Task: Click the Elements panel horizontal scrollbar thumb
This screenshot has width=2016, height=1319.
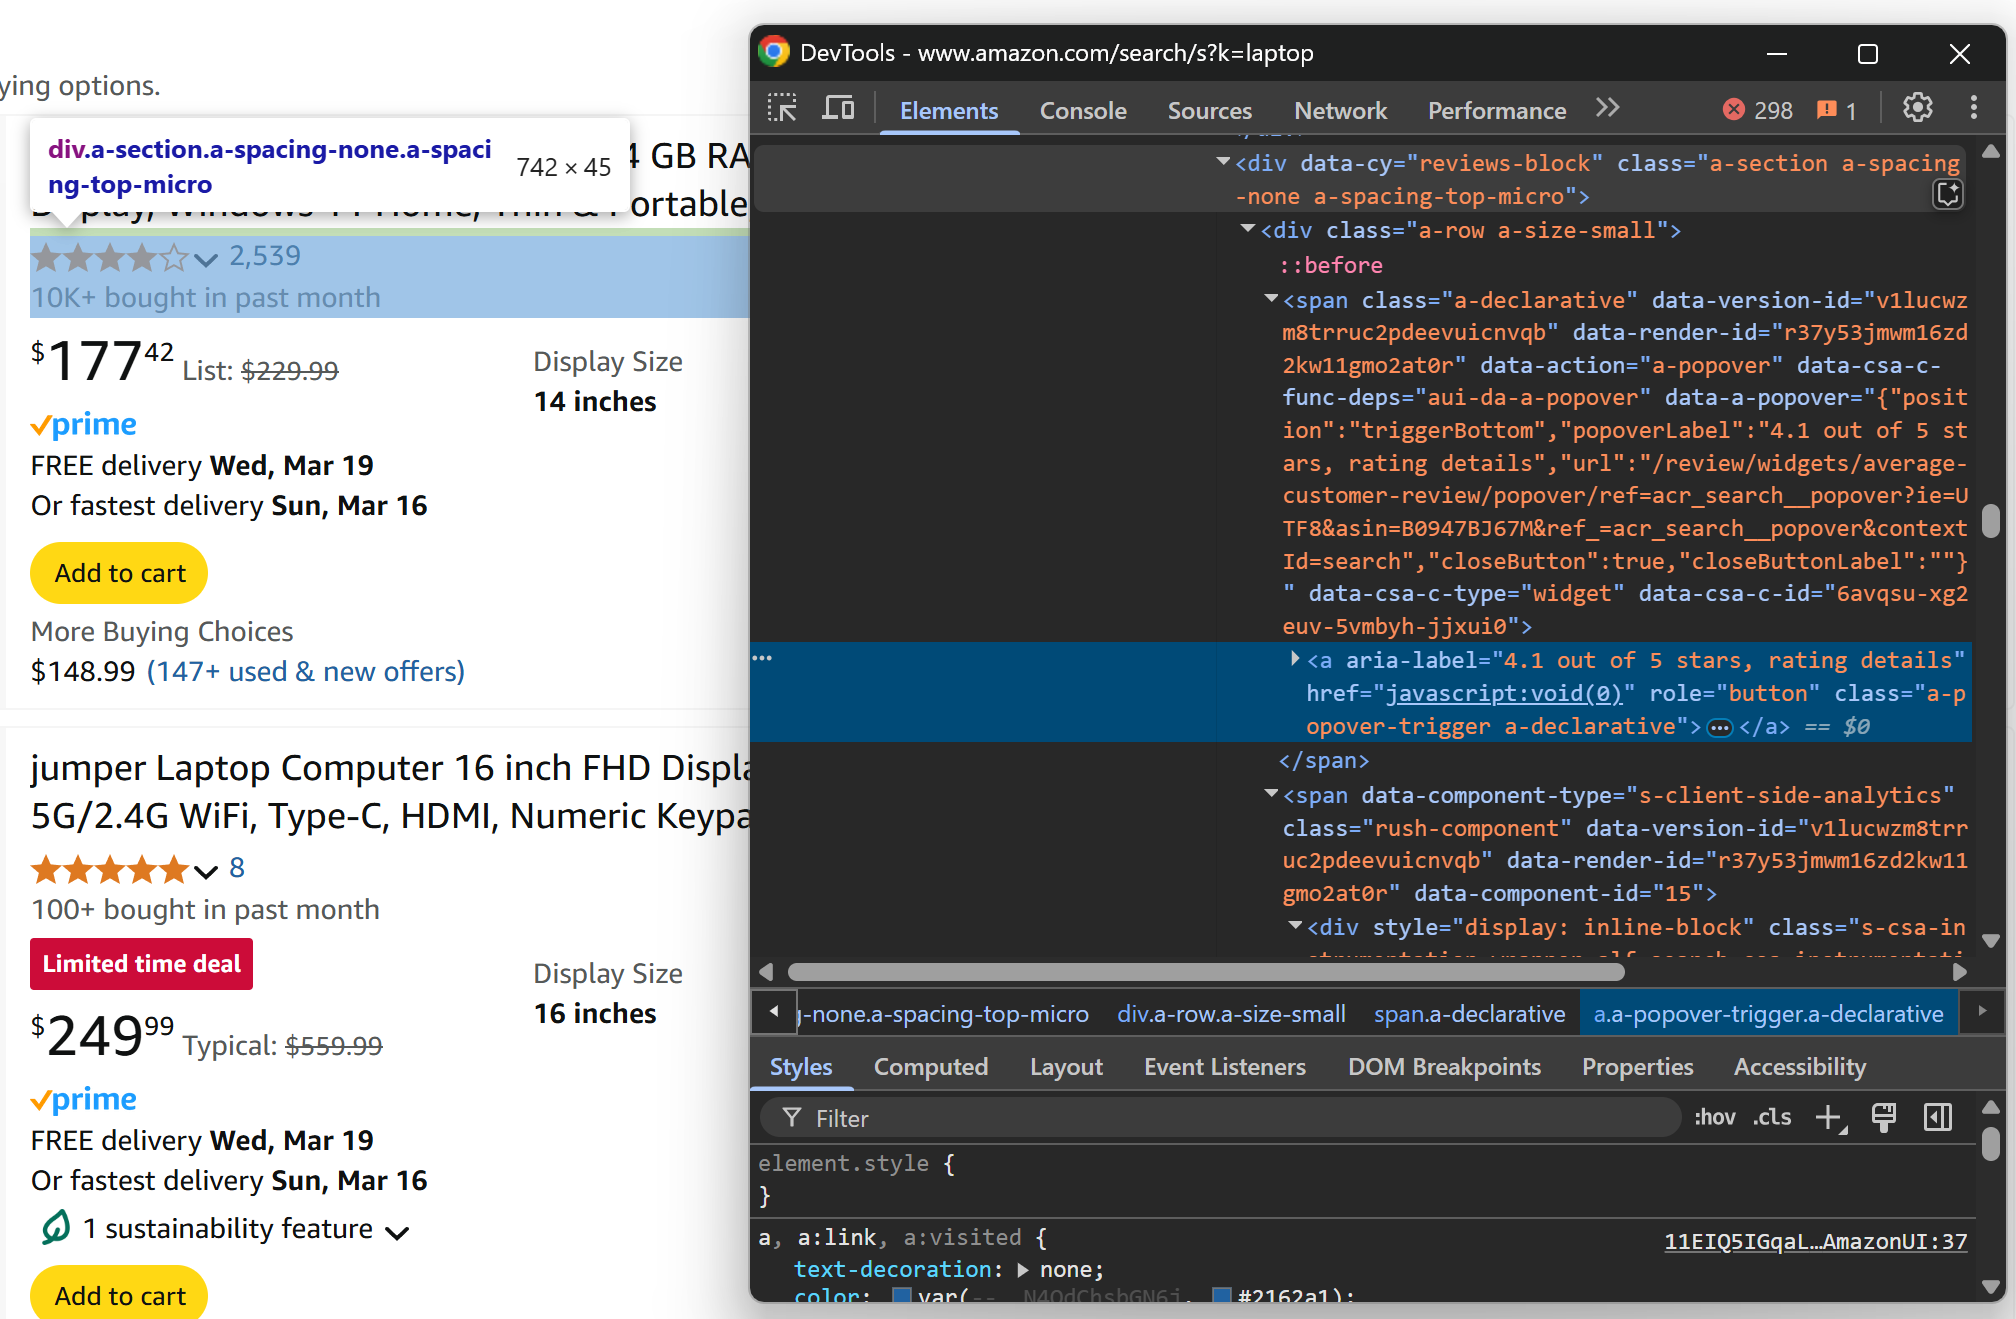Action: point(1206,972)
